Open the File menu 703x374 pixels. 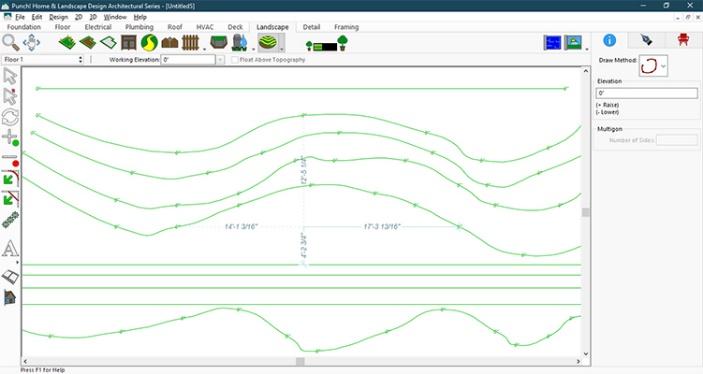click(20, 17)
